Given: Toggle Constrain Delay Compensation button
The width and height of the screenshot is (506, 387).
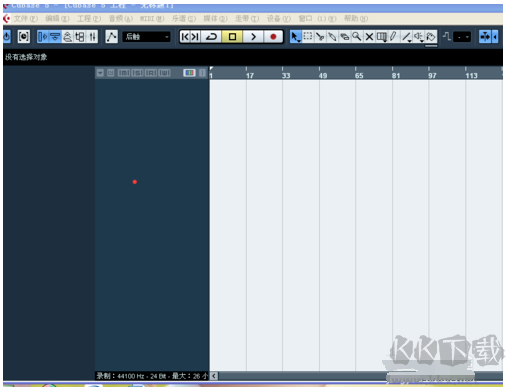Looking at the screenshot, I should pyautogui.click(x=24, y=36).
